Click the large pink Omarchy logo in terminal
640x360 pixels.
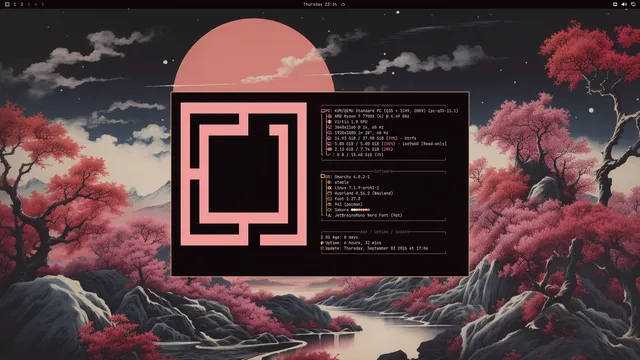[x=243, y=174]
